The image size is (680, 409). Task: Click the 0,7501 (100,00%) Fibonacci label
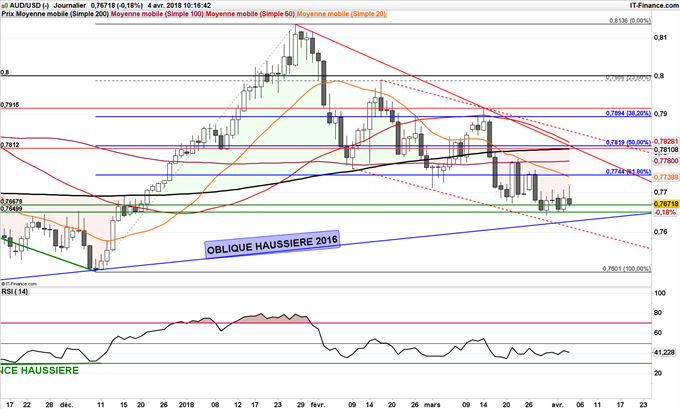(x=627, y=269)
